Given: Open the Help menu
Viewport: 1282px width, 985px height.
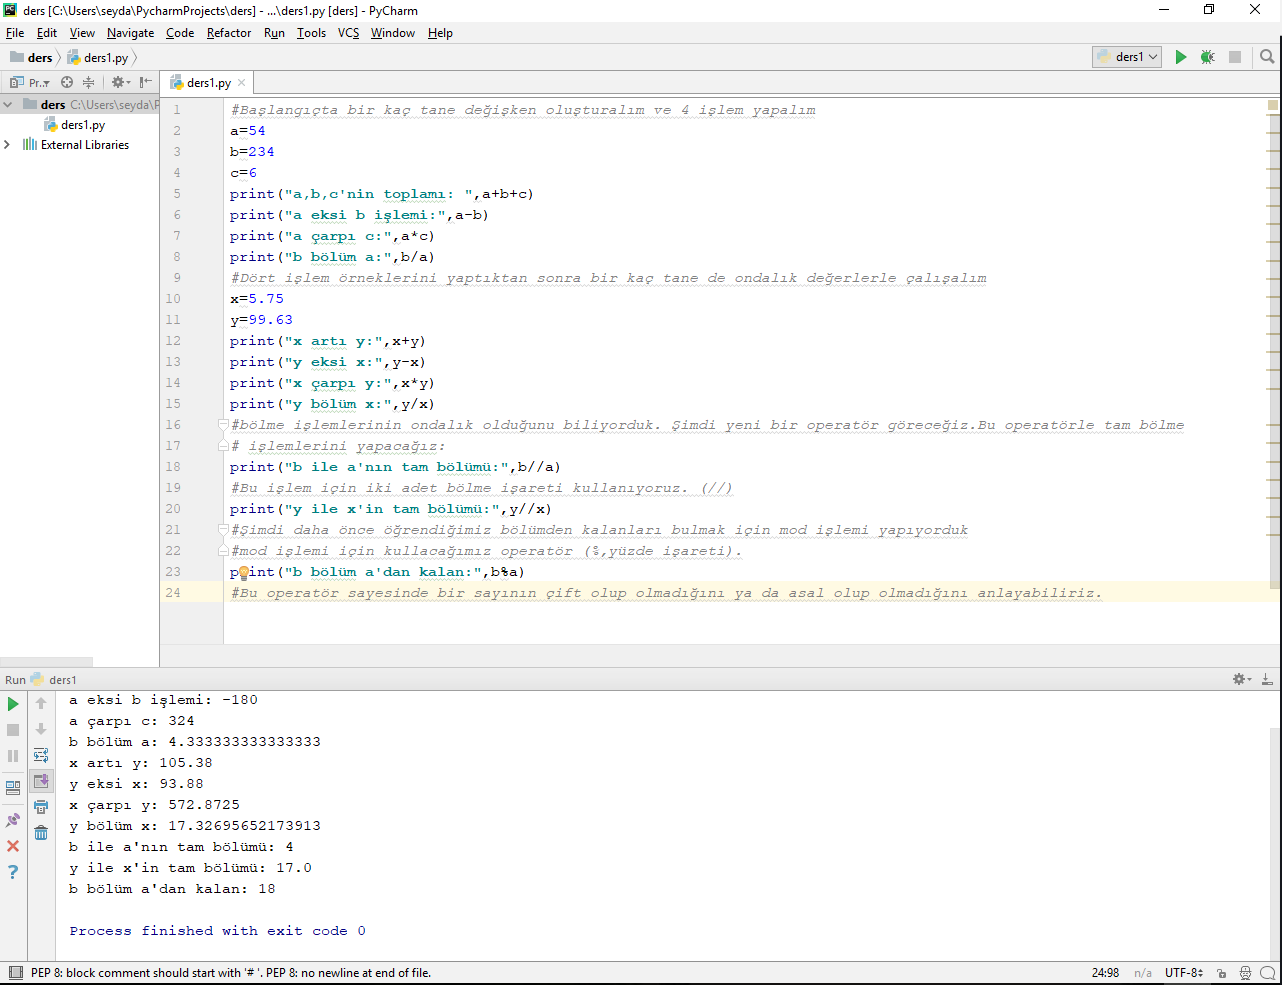Looking at the screenshot, I should tap(440, 33).
